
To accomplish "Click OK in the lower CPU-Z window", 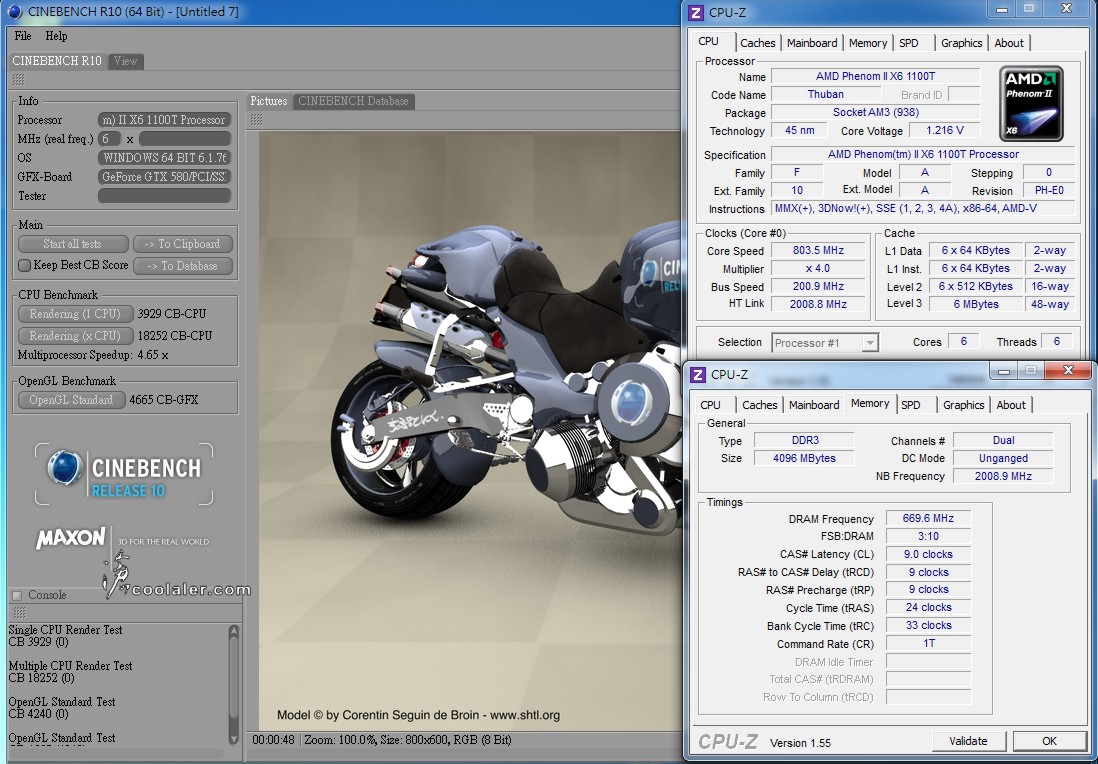I will point(1049,741).
